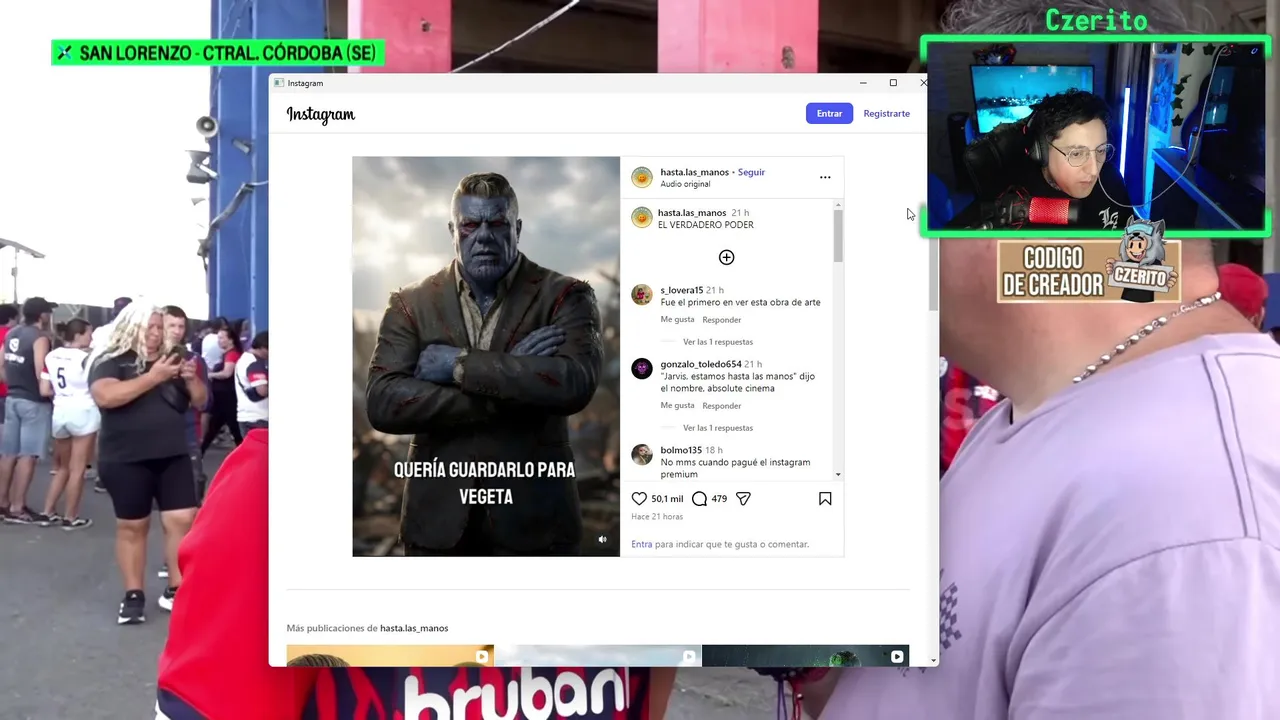Share the post with the paper plane icon
The width and height of the screenshot is (1280, 720).
pyautogui.click(x=743, y=499)
